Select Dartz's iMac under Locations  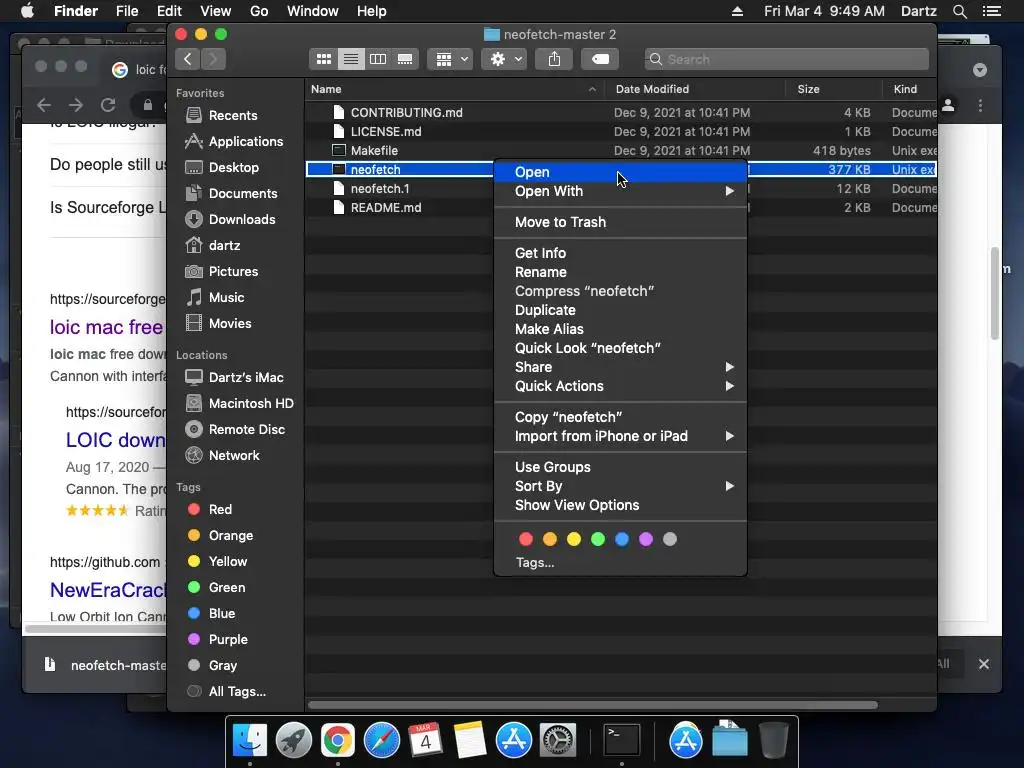(235, 377)
